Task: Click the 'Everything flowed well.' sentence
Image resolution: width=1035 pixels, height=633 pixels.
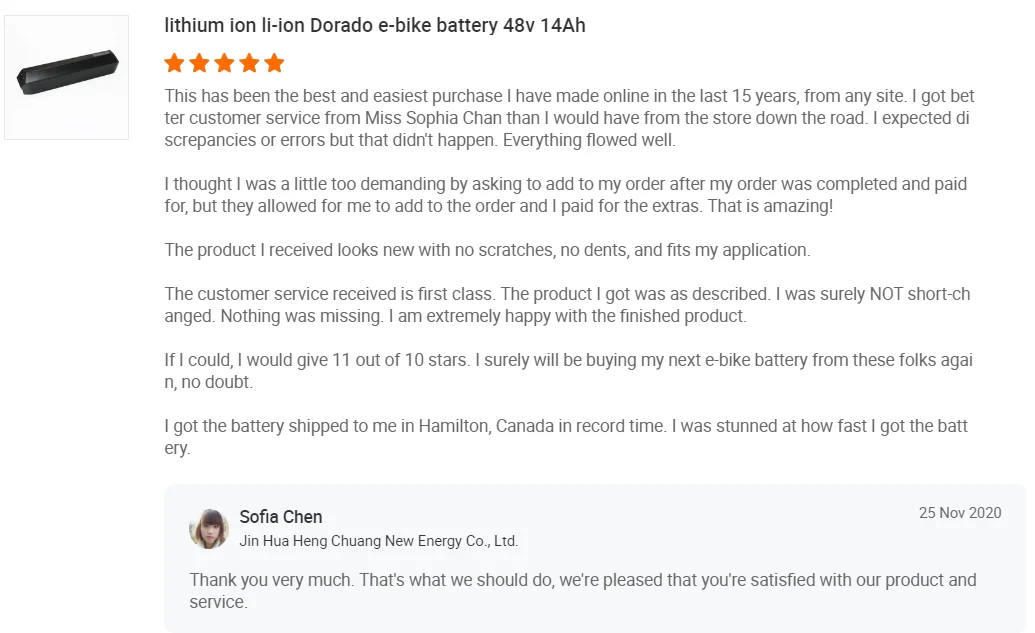Action: coord(589,140)
